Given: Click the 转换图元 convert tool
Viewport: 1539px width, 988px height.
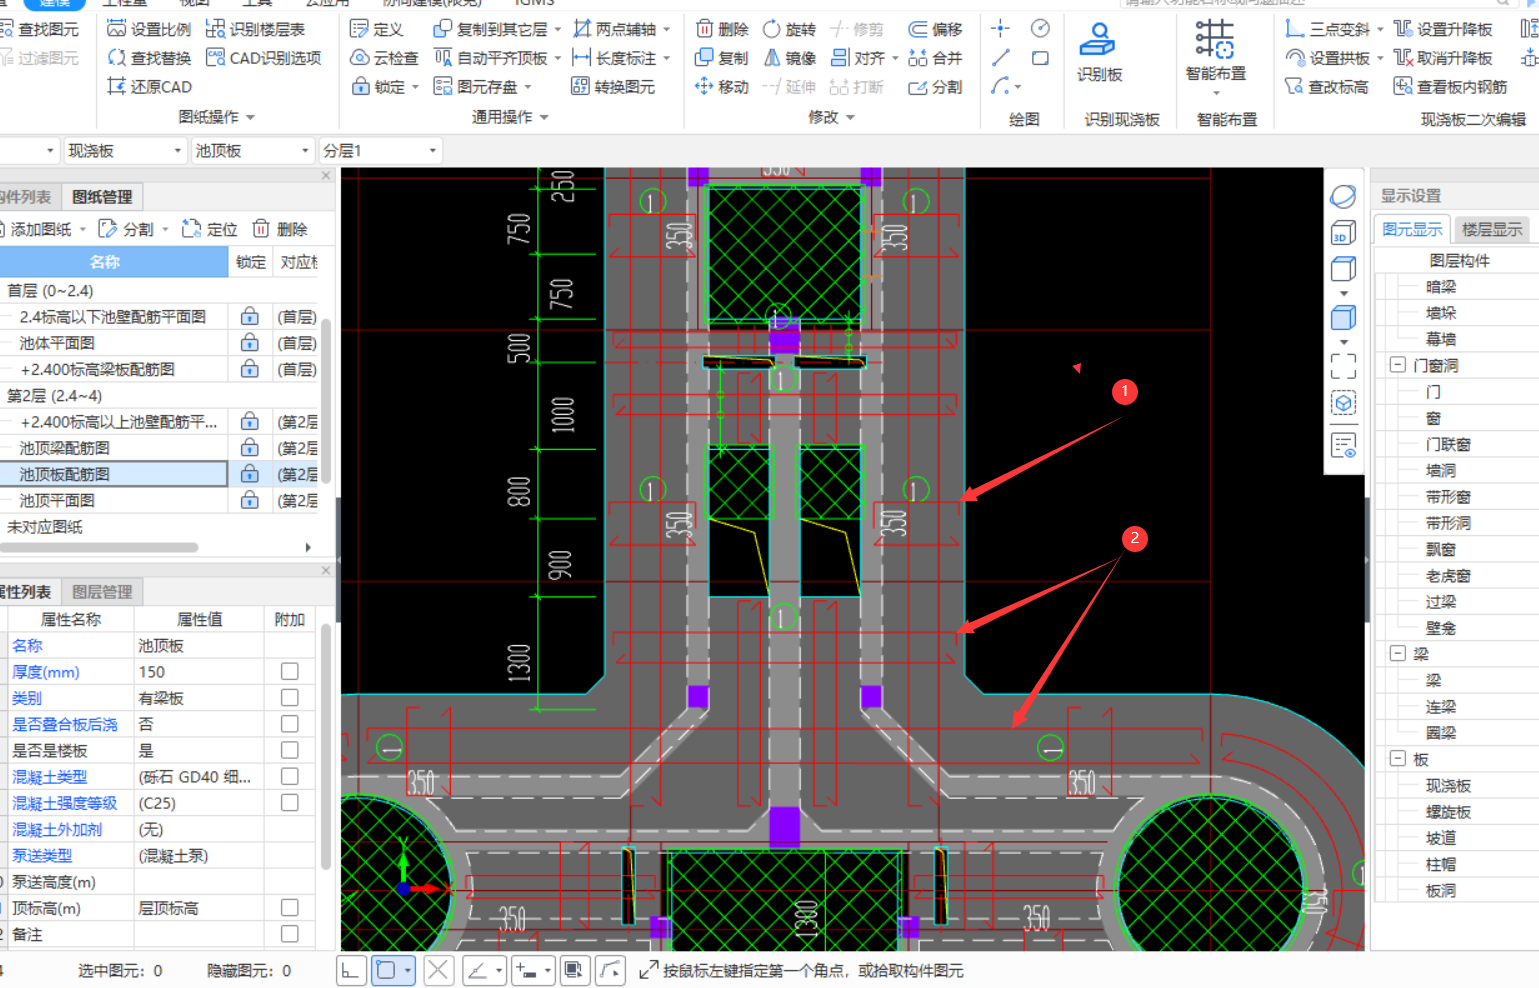Looking at the screenshot, I should 613,87.
